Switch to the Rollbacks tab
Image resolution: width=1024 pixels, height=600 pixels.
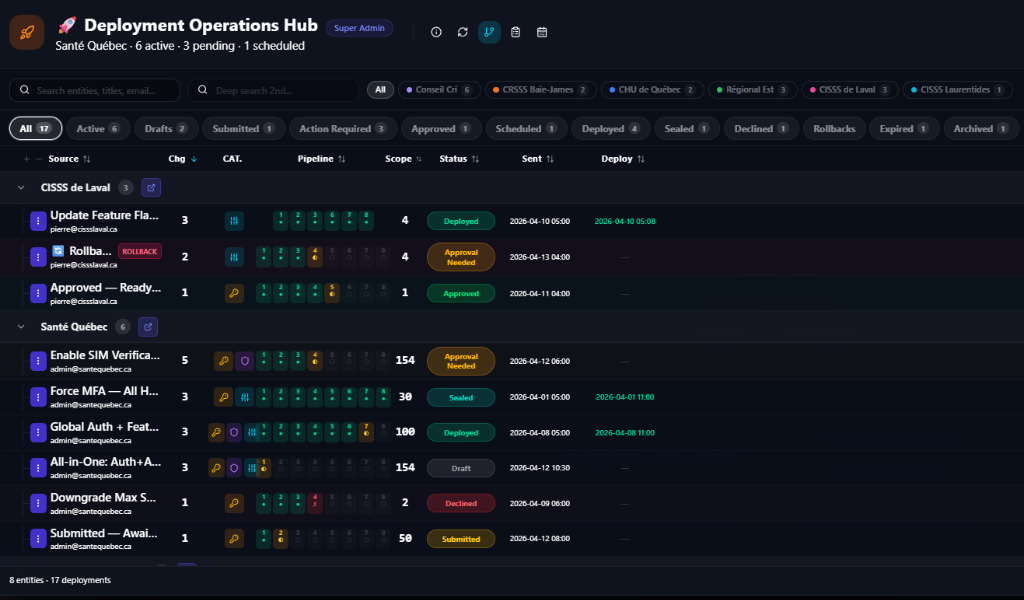coord(834,129)
